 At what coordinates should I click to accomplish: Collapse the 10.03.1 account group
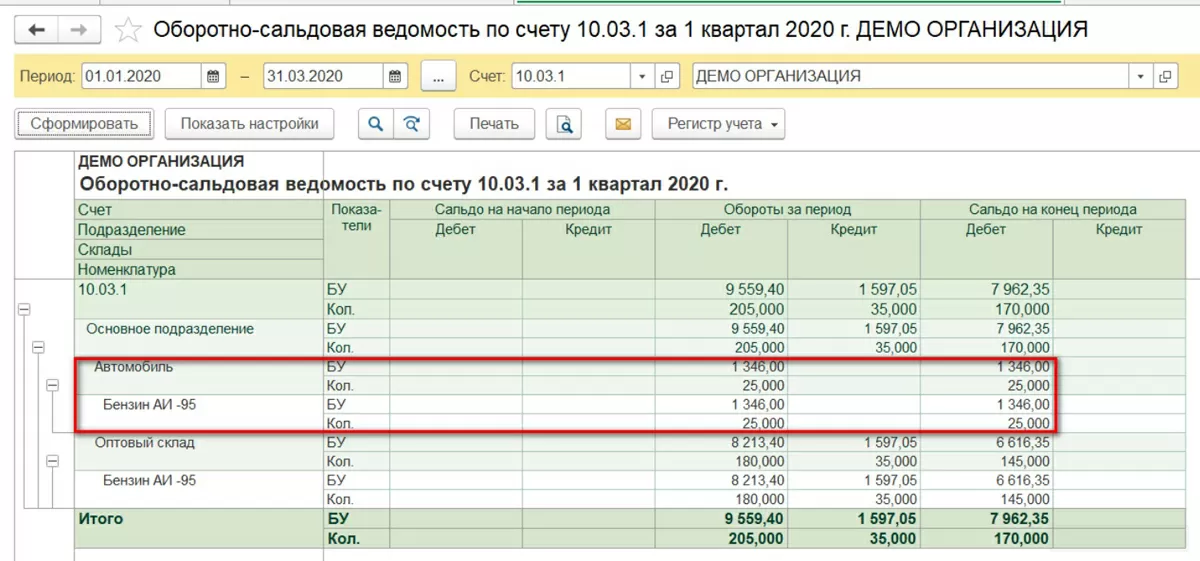[23, 311]
